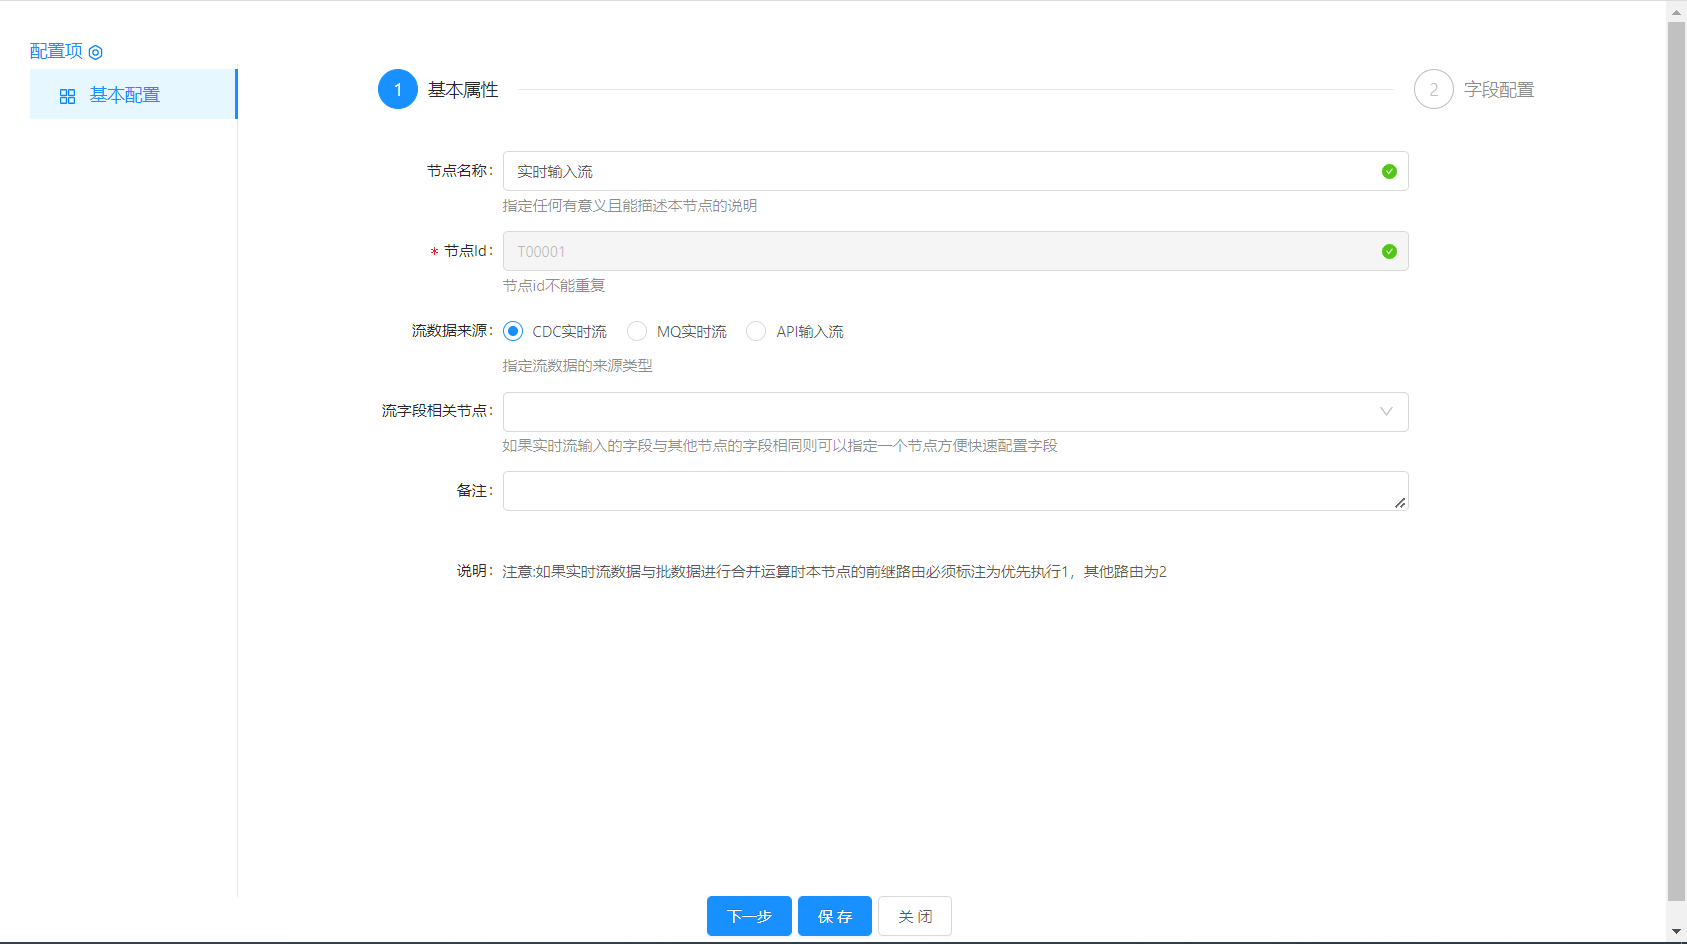
Task: Click the target icon beside 配置项
Action: 96,52
